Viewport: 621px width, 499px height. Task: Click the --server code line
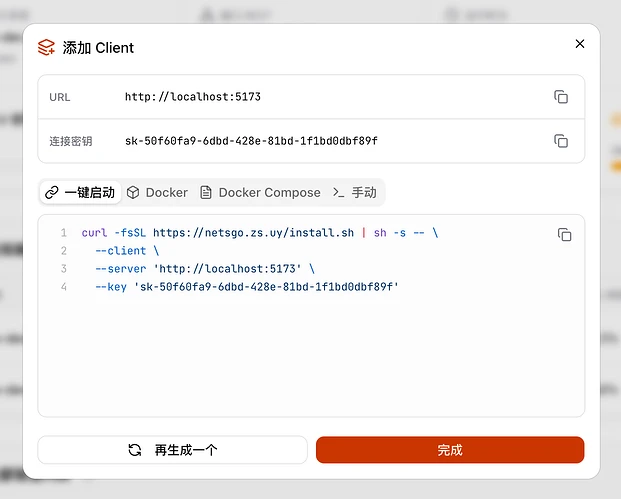(205, 269)
